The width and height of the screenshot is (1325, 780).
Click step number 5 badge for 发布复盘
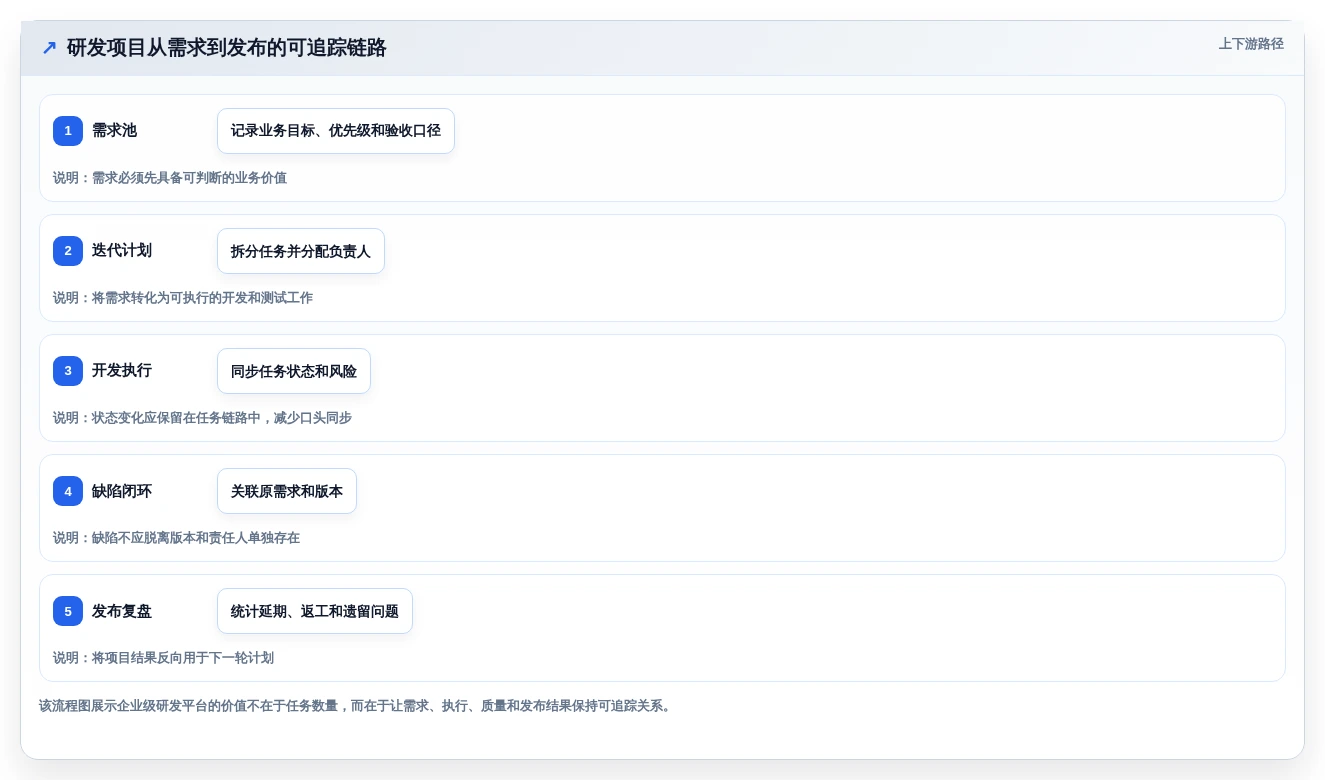click(68, 611)
